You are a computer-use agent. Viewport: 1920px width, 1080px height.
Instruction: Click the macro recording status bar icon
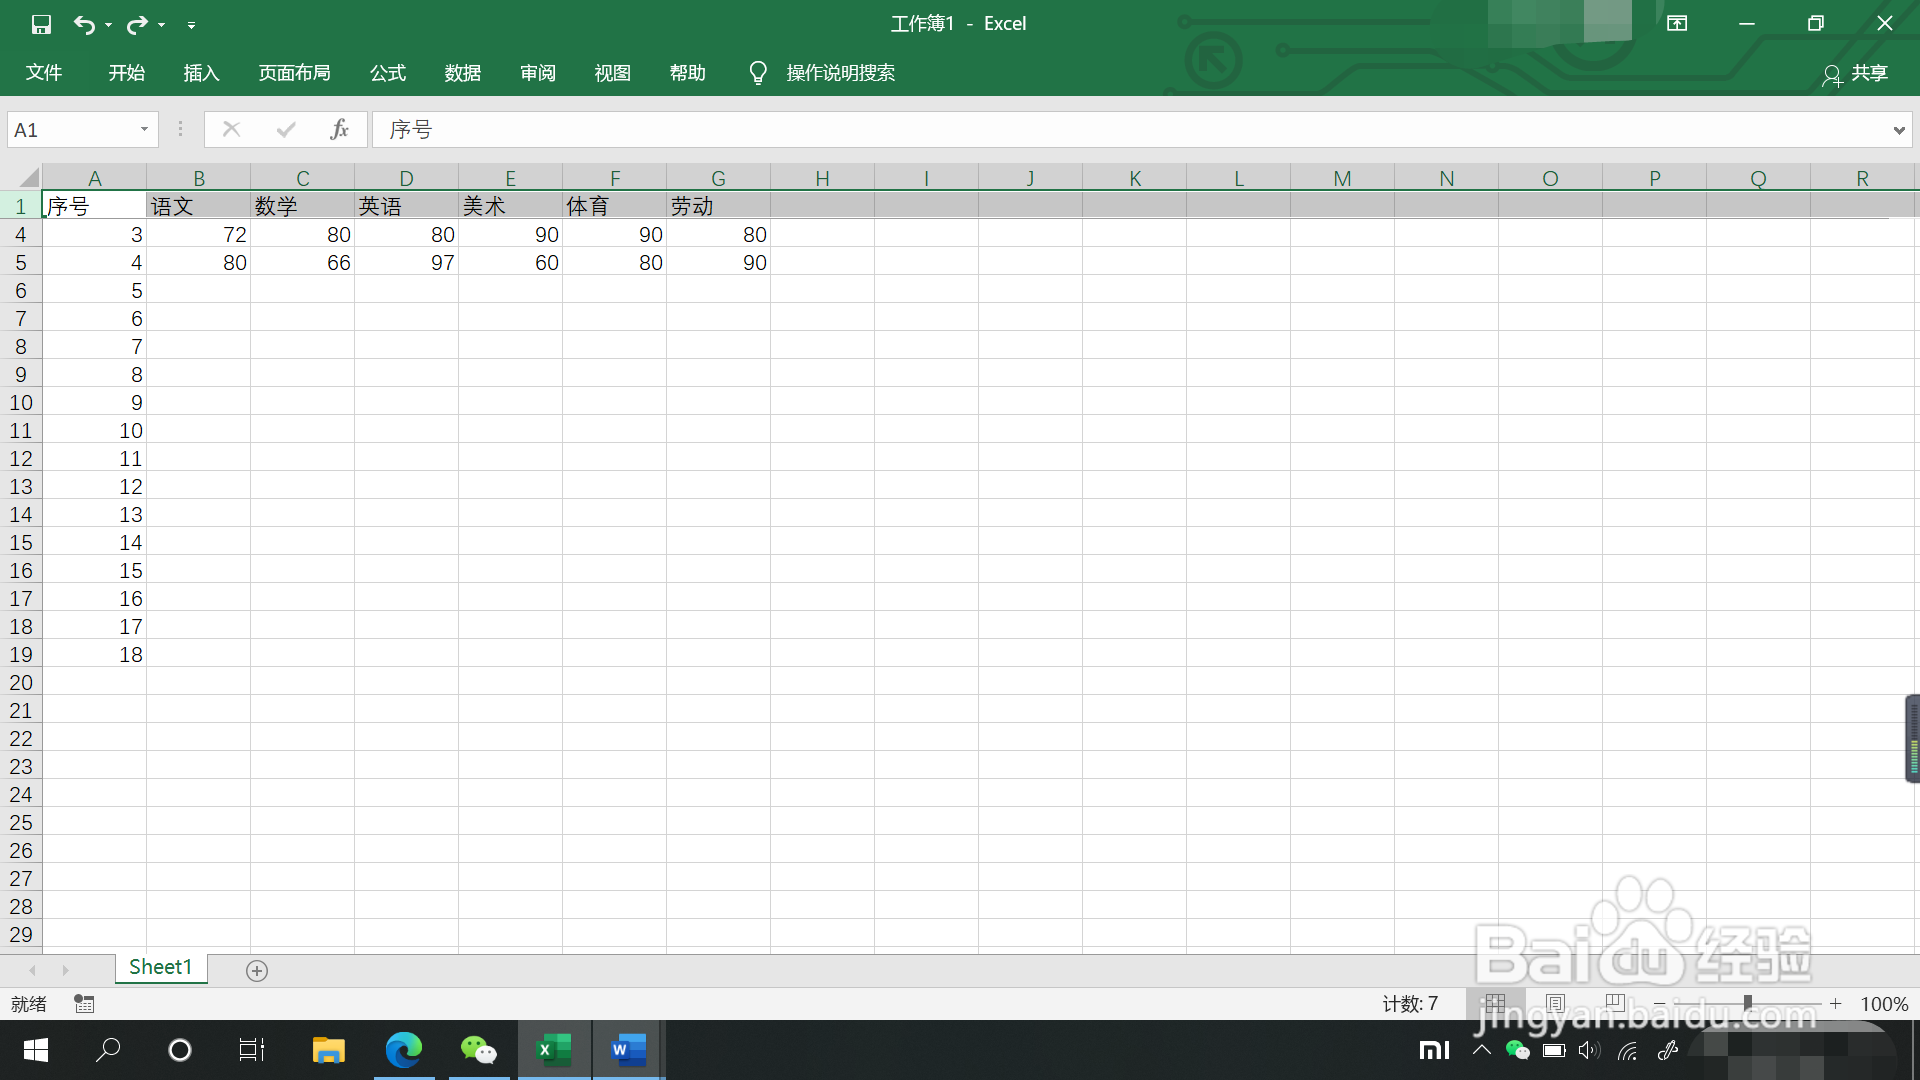pyautogui.click(x=84, y=1004)
